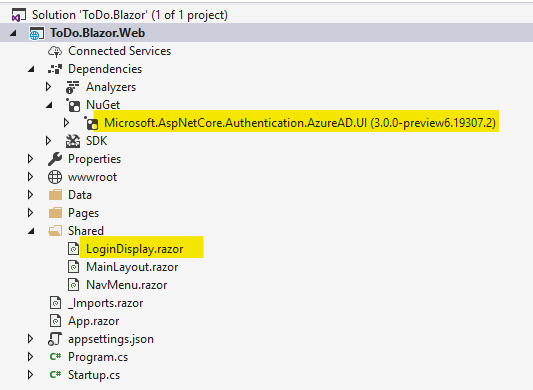Expand the wwwroot folder

(x=31, y=177)
